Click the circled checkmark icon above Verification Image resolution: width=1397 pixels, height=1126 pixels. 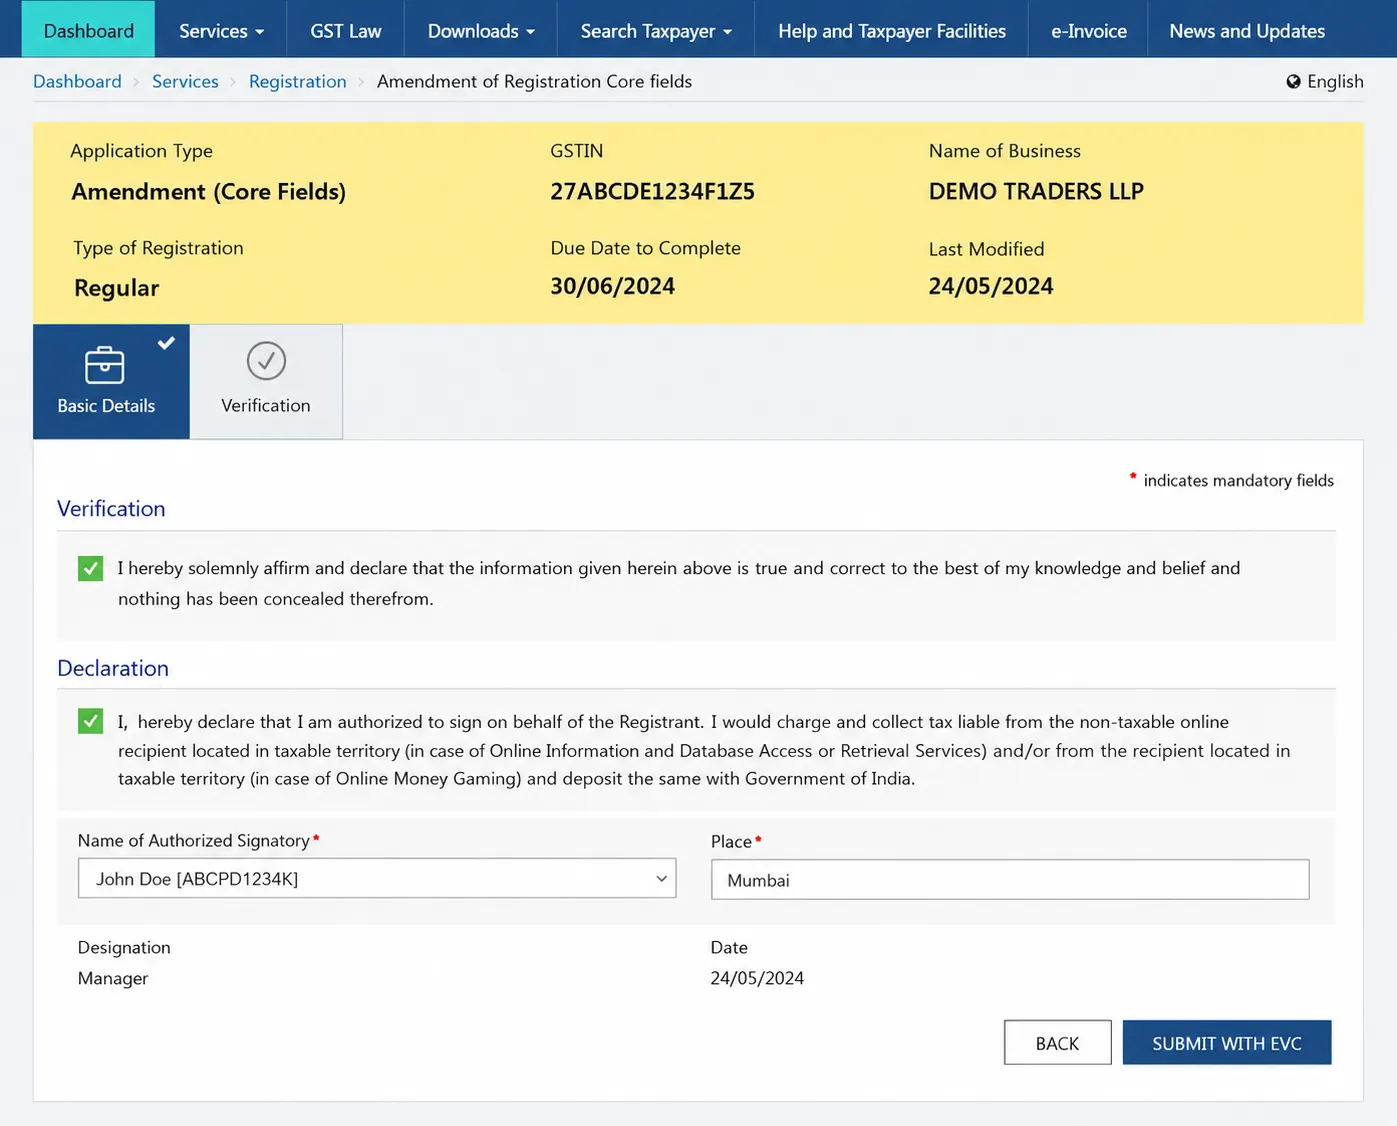point(266,361)
